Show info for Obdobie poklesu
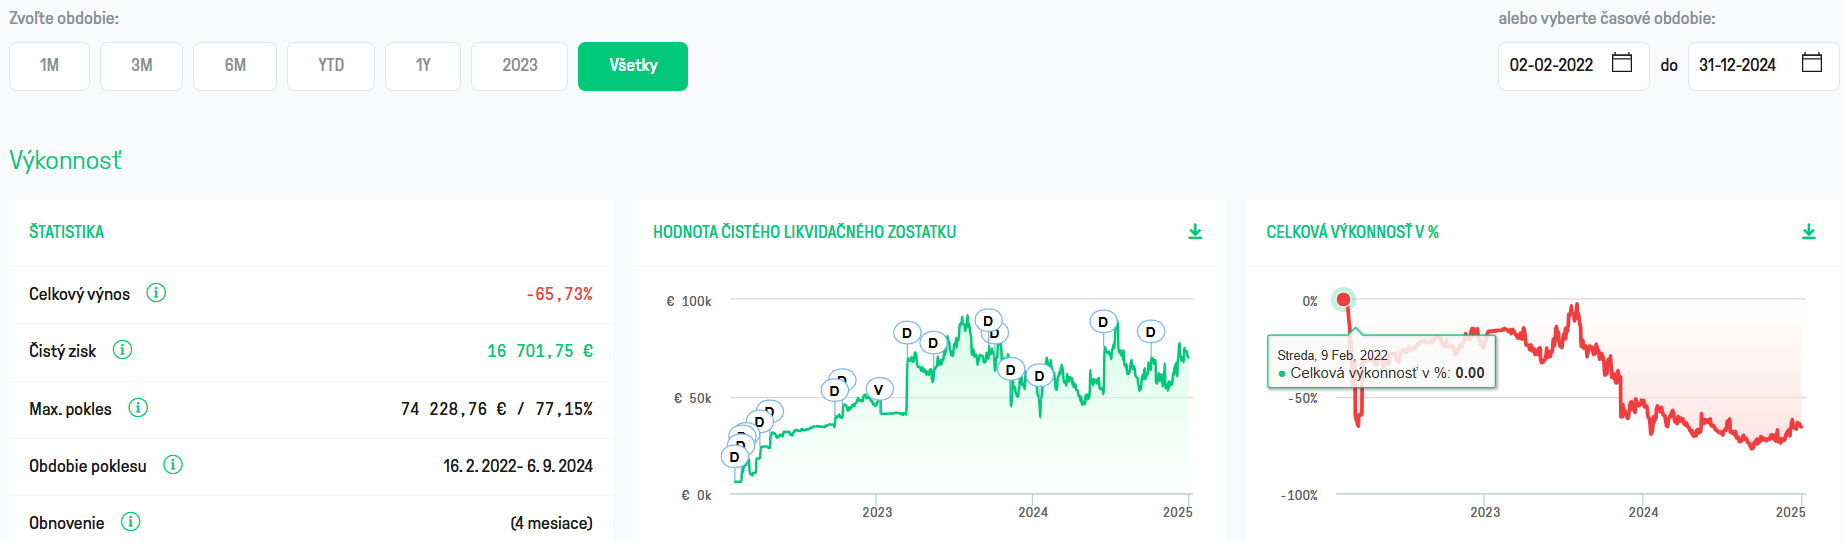Viewport: 1844px width, 542px height. pyautogui.click(x=173, y=465)
